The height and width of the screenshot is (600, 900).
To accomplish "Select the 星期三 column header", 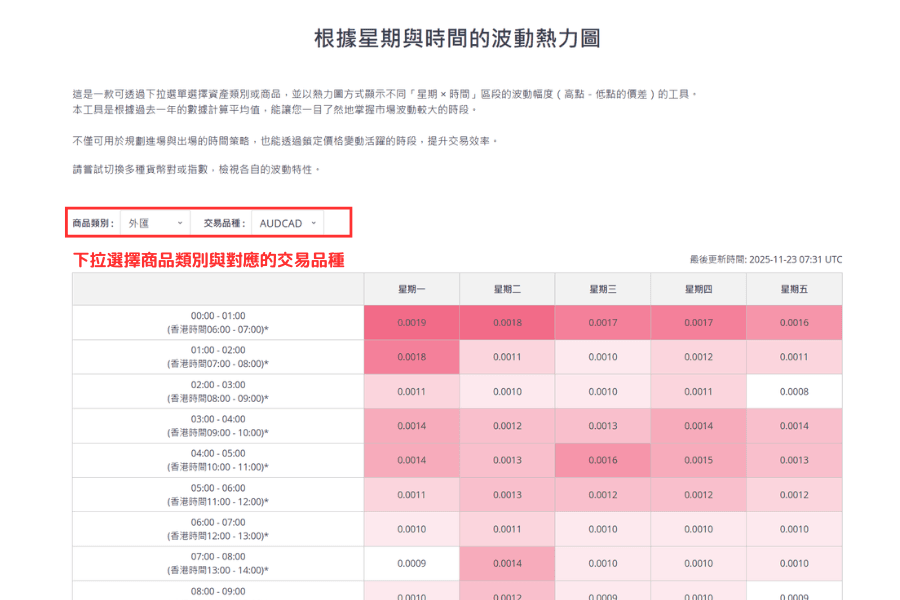I will click(603, 288).
